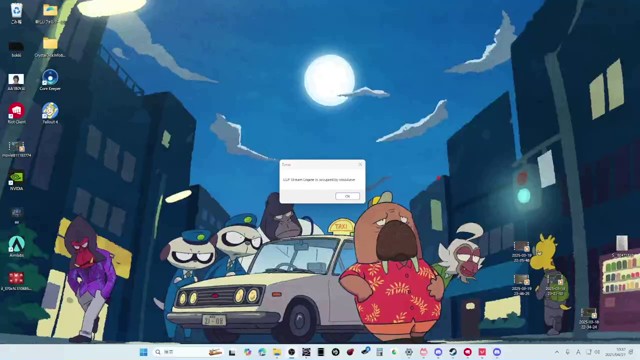This screenshot has width=640, height=360.
Task: Select the Riot Client desktop shortcut
Action: (x=16, y=113)
